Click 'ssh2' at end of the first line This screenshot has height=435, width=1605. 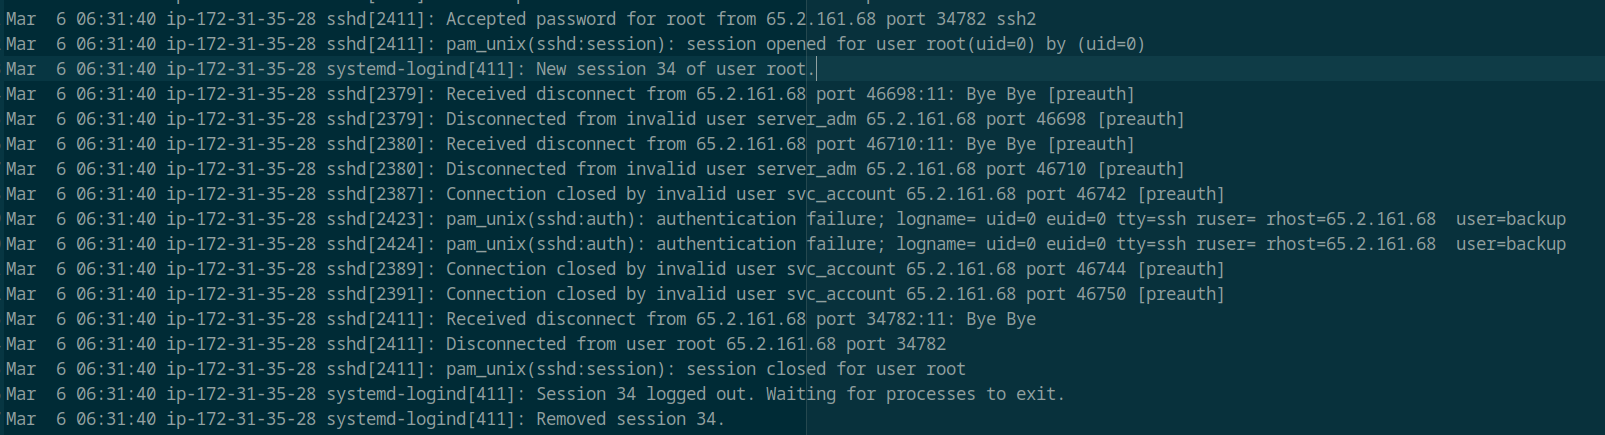(x=1016, y=19)
